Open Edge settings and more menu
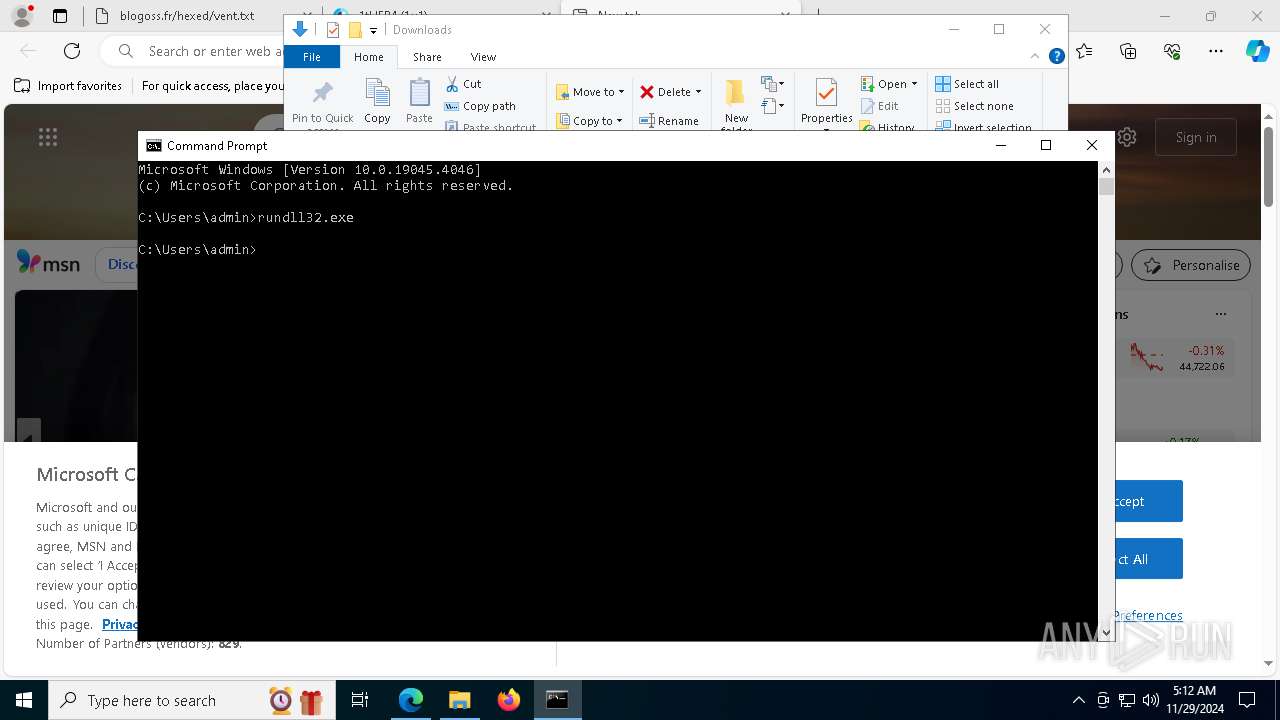Viewport: 1280px width, 720px height. (x=1216, y=51)
